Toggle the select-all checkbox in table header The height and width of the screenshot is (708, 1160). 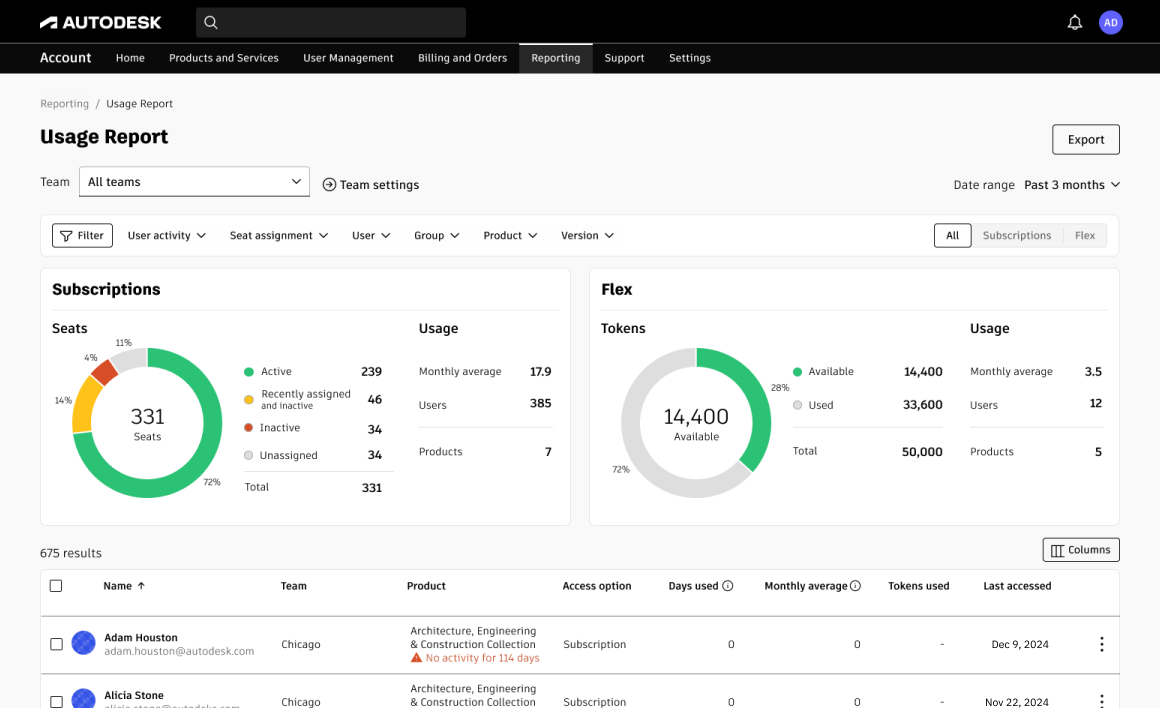(x=56, y=586)
